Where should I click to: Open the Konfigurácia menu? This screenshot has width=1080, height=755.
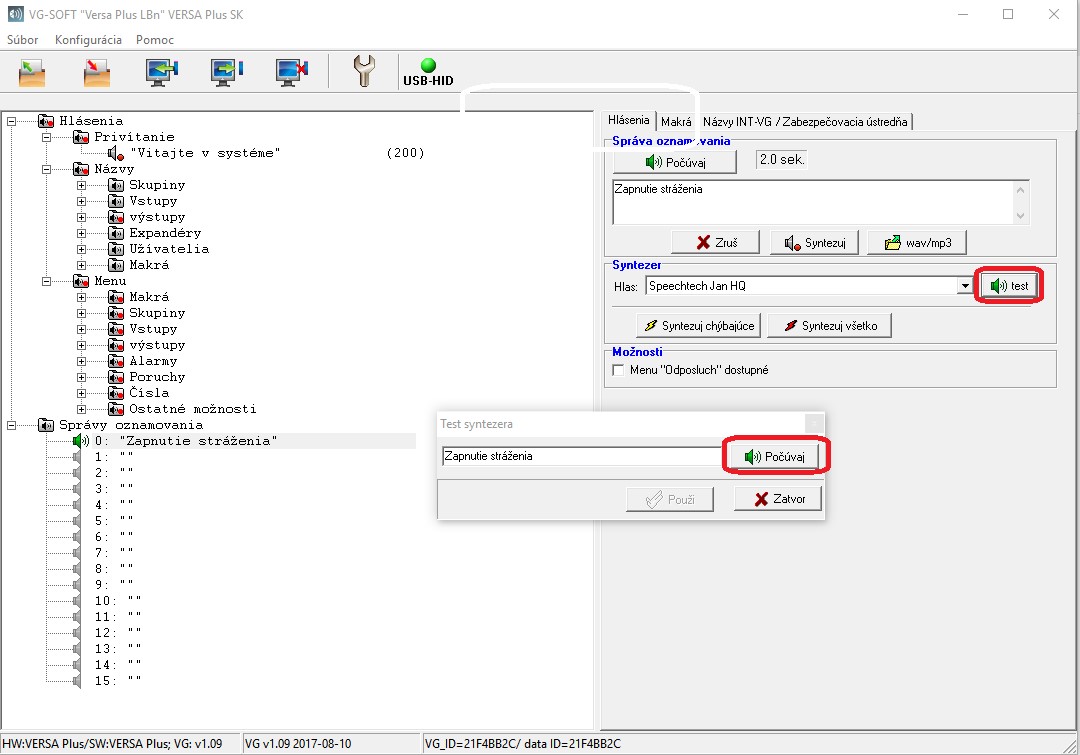point(88,40)
